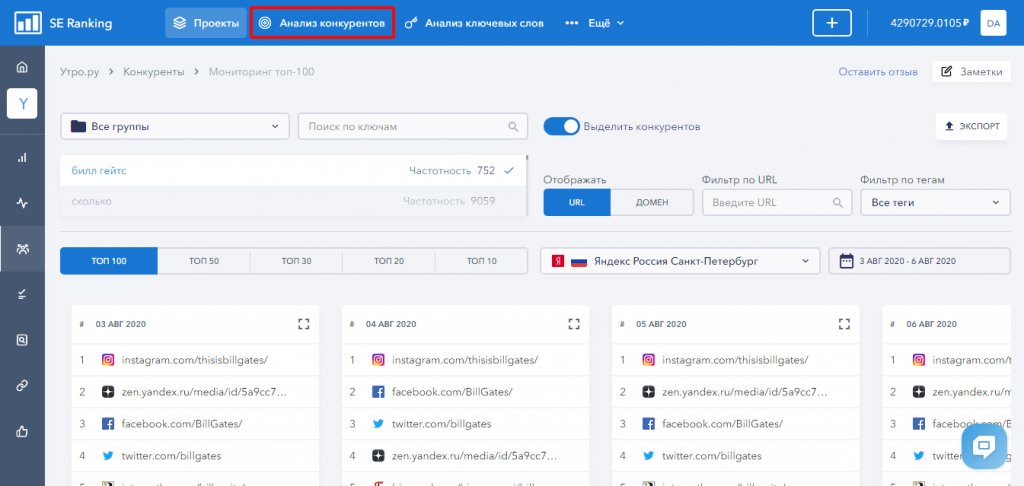Click the home icon in left sidebar
Screen dimensions: 1024x486
22,67
